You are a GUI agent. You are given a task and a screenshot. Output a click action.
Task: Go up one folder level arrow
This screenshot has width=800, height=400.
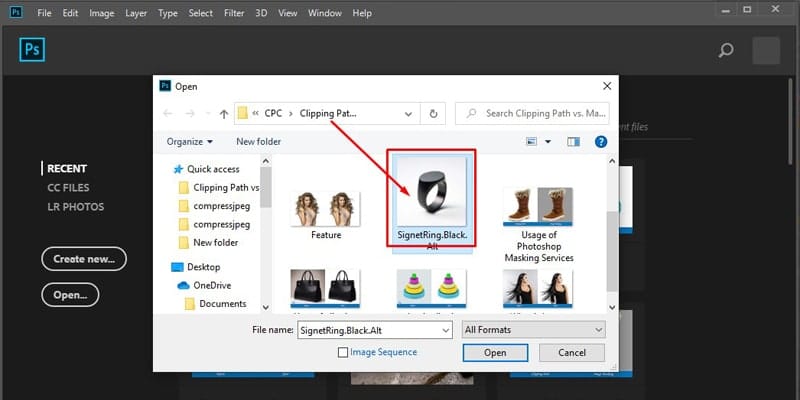click(223, 114)
